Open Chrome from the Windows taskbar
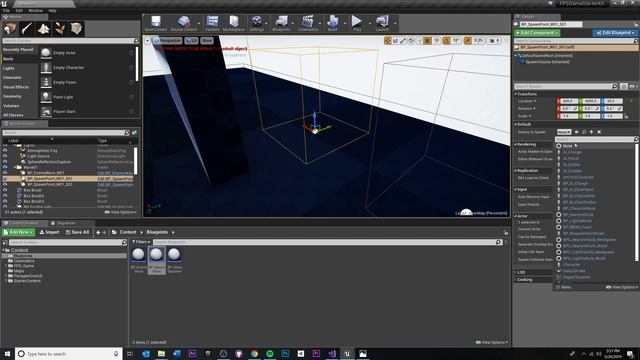This screenshot has height=360, width=640. [x=254, y=353]
